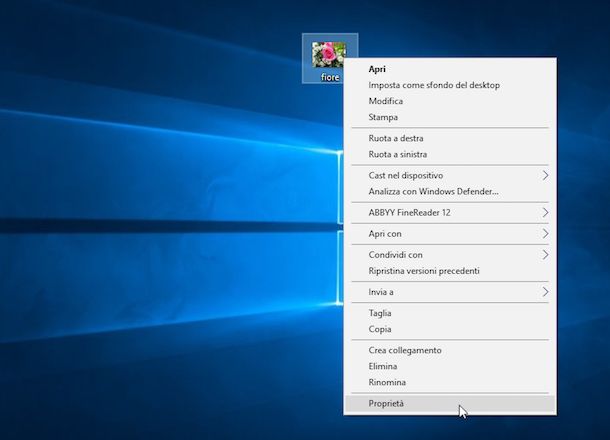Click the fiore image file icon
The width and height of the screenshot is (610, 440).
click(x=329, y=55)
